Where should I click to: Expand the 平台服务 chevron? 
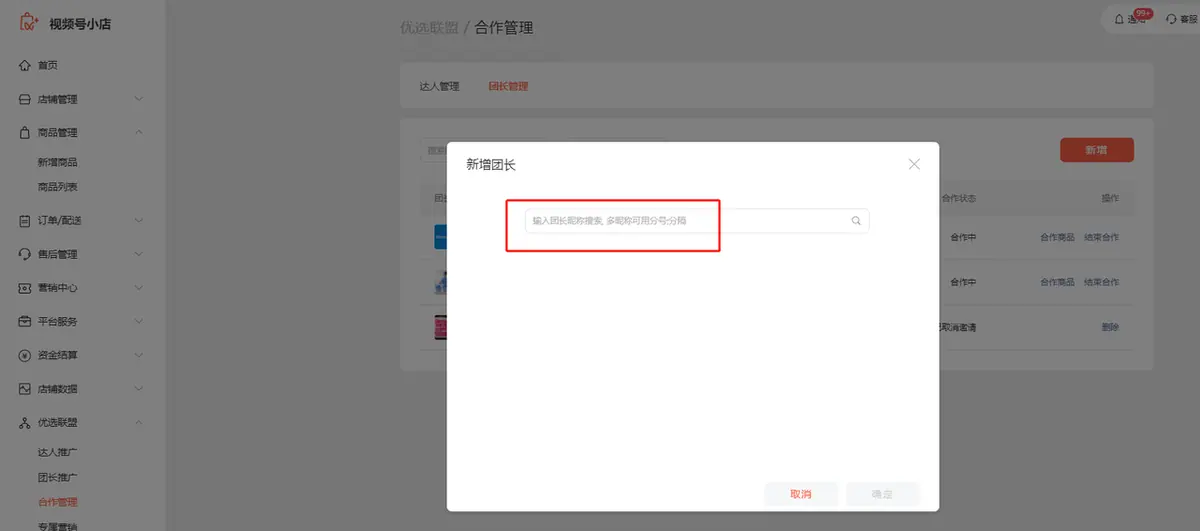(139, 322)
